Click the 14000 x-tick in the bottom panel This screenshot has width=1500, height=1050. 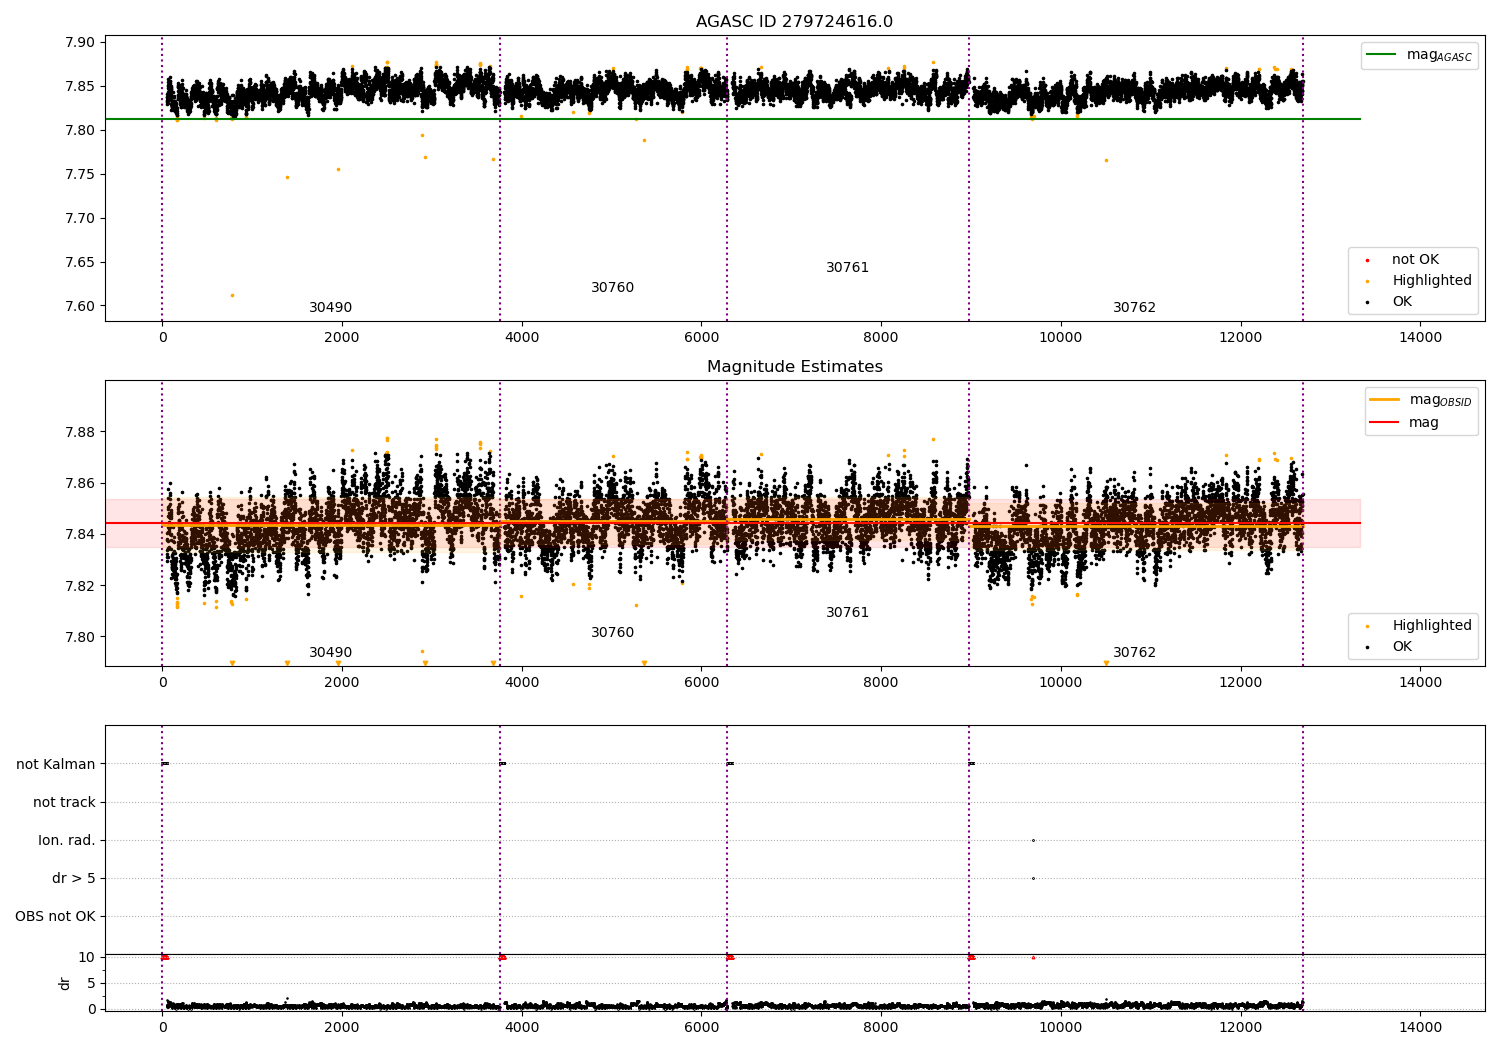[x=1420, y=1027]
